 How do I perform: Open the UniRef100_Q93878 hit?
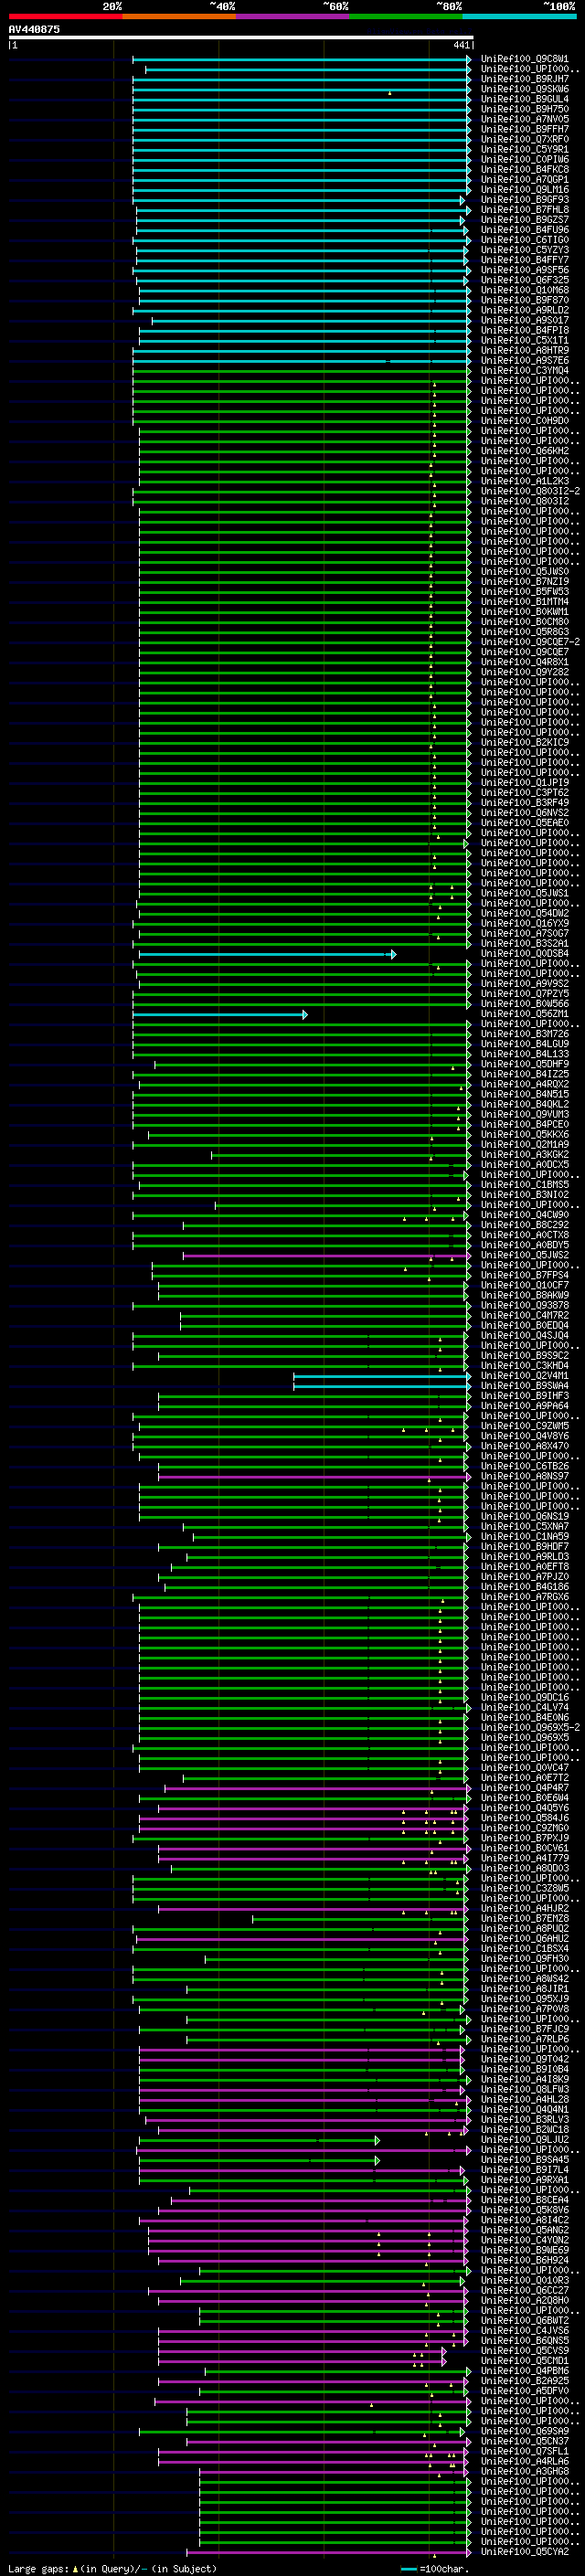(524, 1306)
